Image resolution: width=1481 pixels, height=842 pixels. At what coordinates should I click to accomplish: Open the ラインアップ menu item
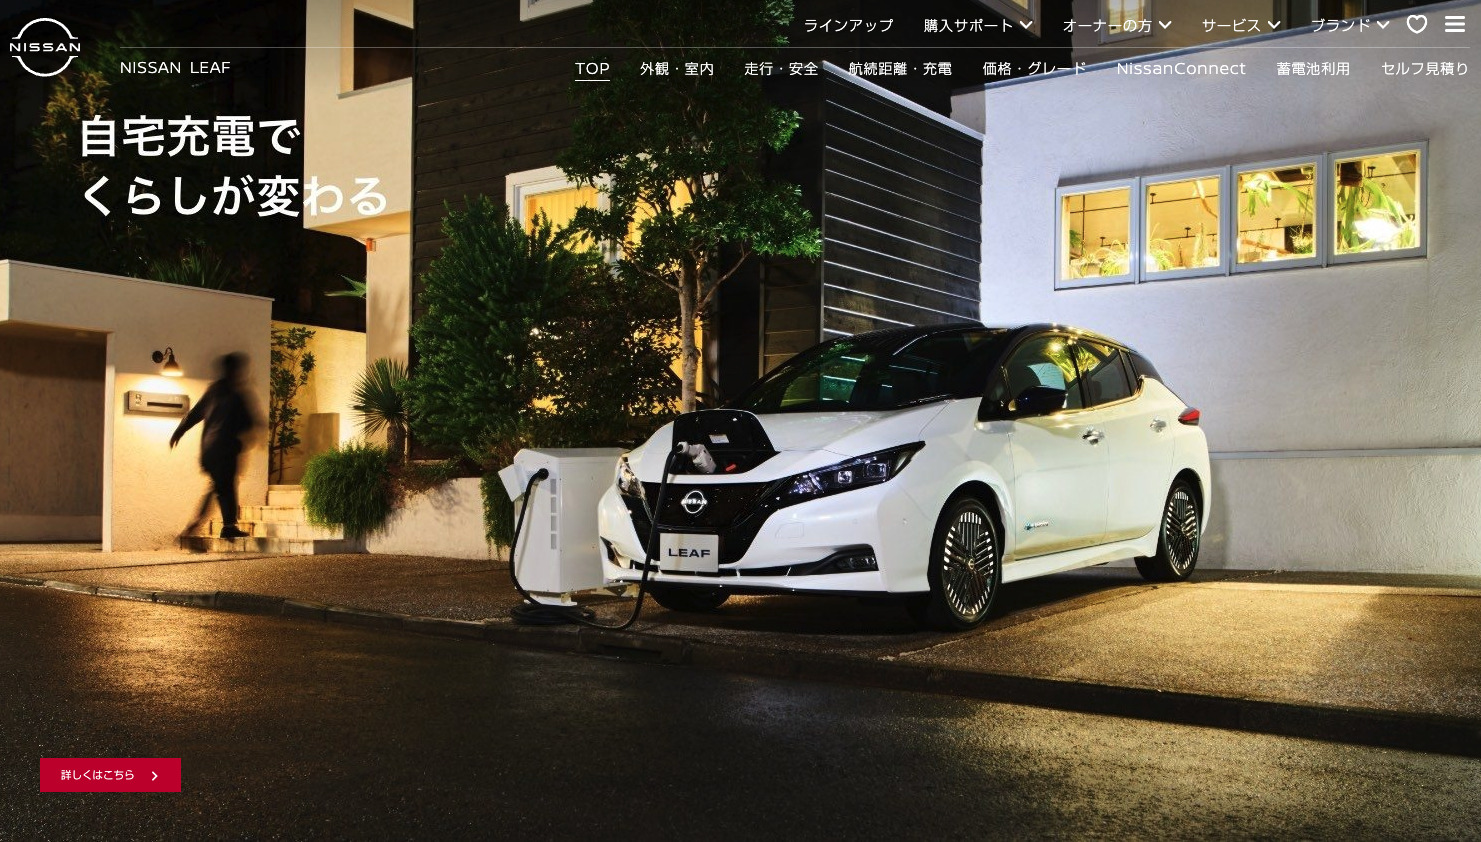[848, 25]
